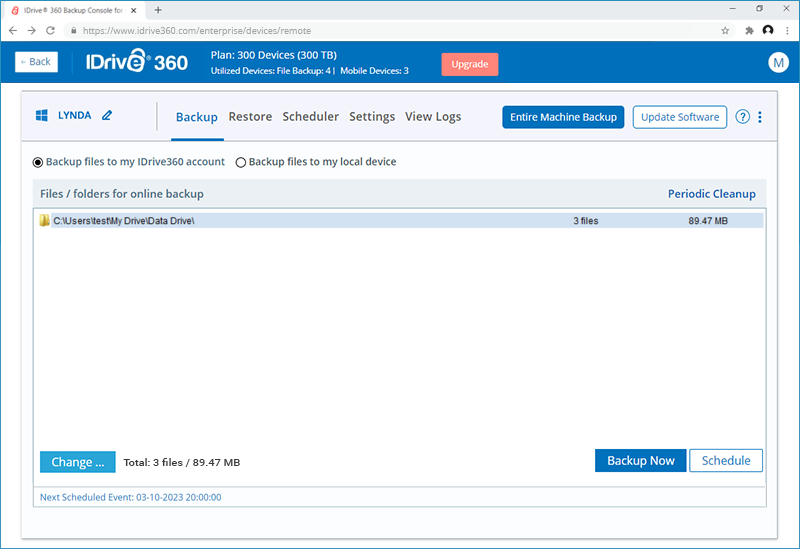Select Backup files to my local device
This screenshot has width=800, height=549.
[240, 162]
